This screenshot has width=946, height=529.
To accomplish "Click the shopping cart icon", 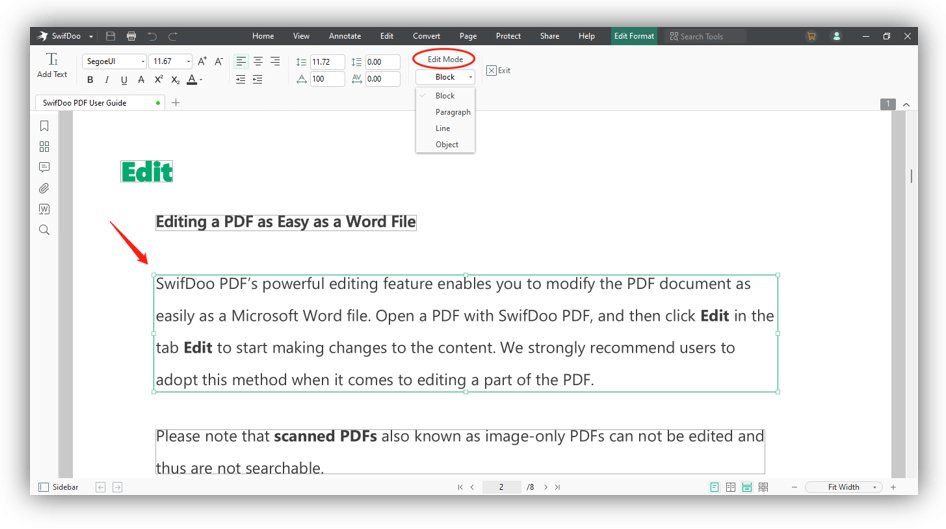I will [811, 36].
